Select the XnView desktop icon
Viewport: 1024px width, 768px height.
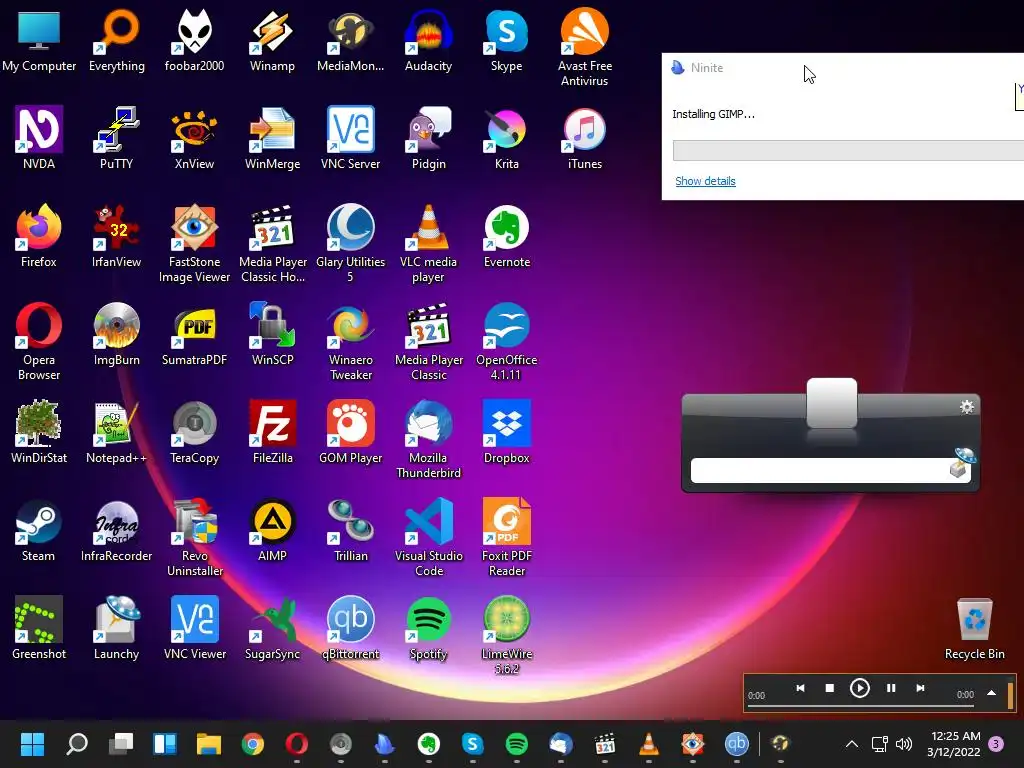point(194,138)
